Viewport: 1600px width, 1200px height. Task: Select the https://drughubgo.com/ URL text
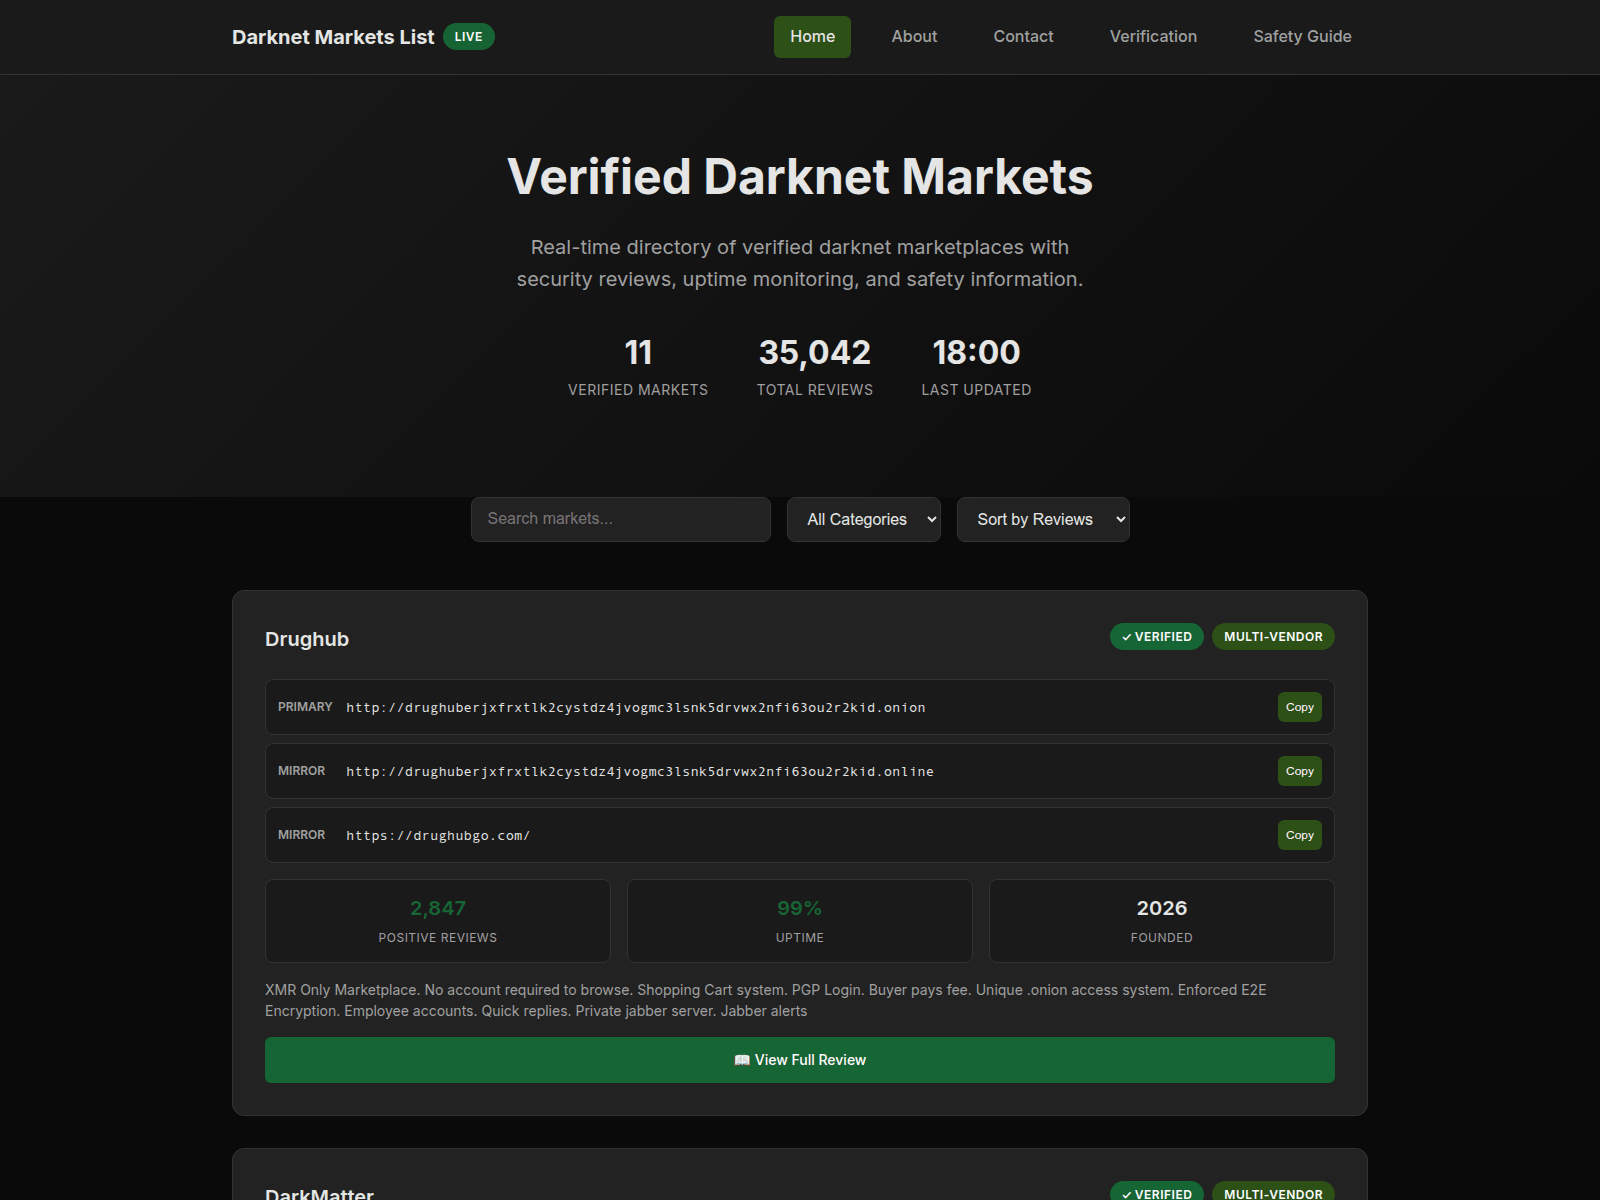(x=438, y=836)
